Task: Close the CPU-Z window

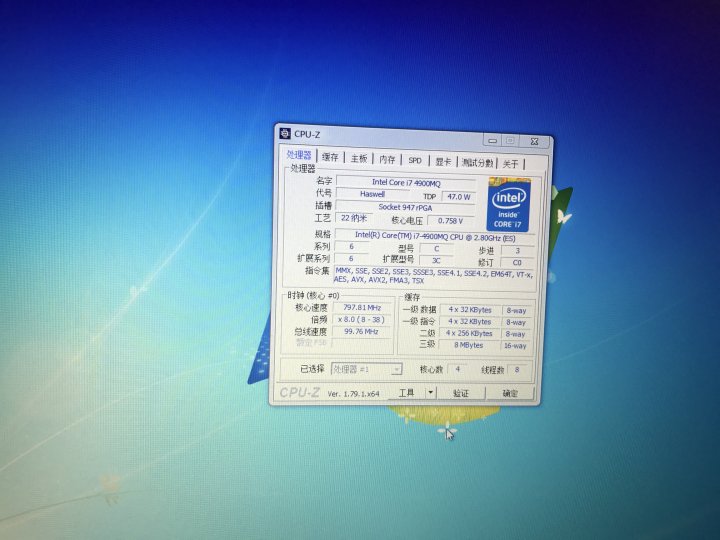Action: tap(534, 141)
